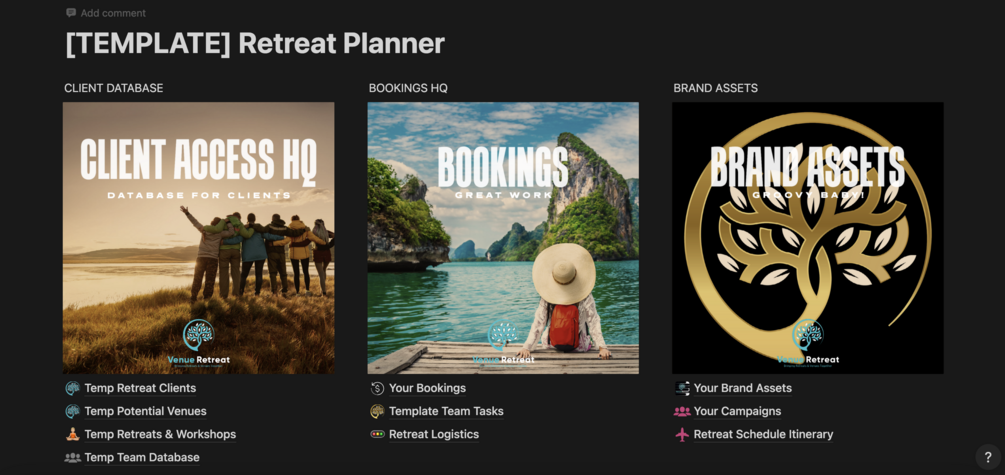Click the Brand Assets gold tree image

pyautogui.click(x=808, y=238)
